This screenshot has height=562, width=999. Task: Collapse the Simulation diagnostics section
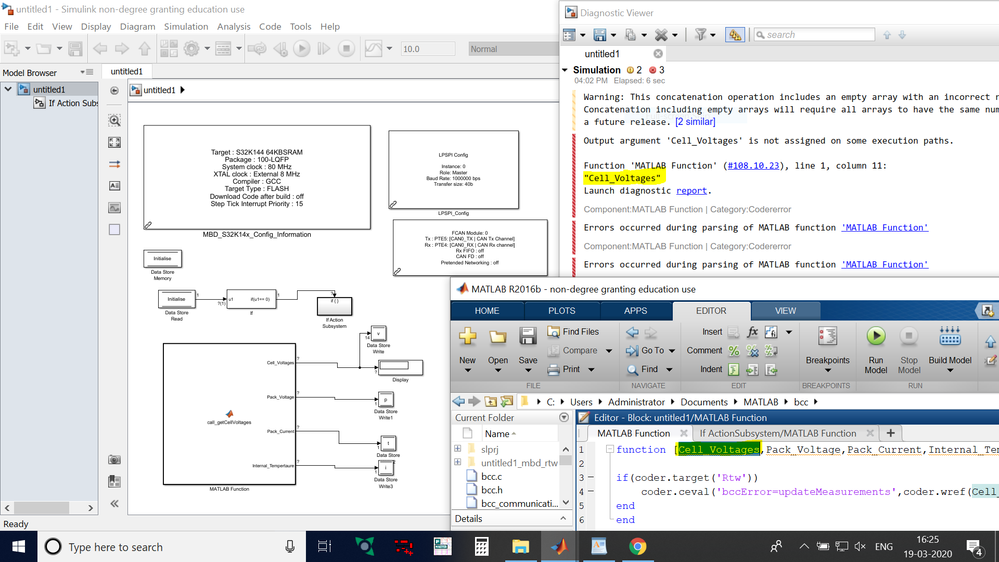(x=565, y=70)
